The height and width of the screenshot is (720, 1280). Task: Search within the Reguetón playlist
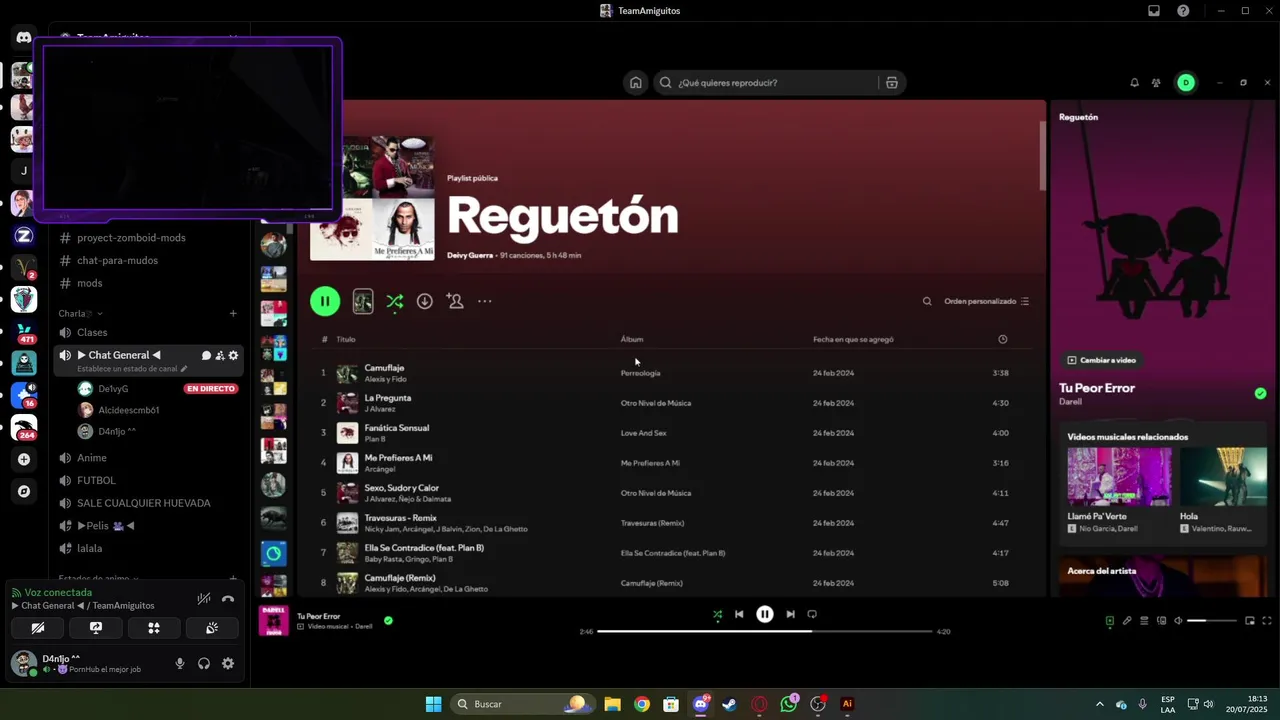[927, 301]
